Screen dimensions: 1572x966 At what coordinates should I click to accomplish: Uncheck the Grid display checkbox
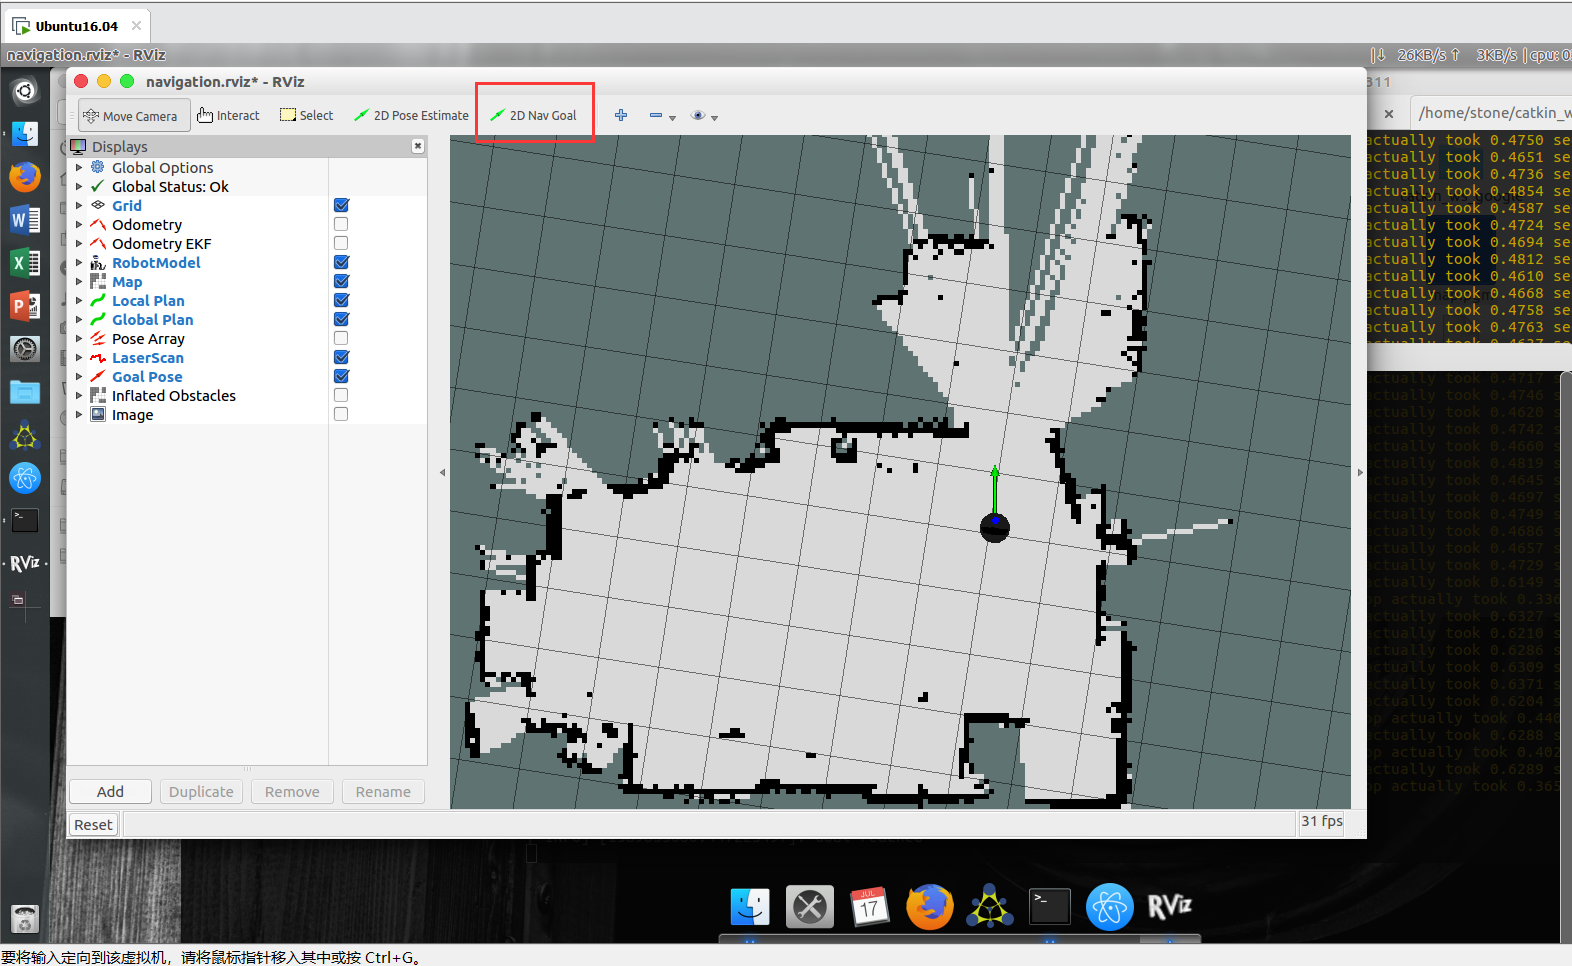[341, 205]
